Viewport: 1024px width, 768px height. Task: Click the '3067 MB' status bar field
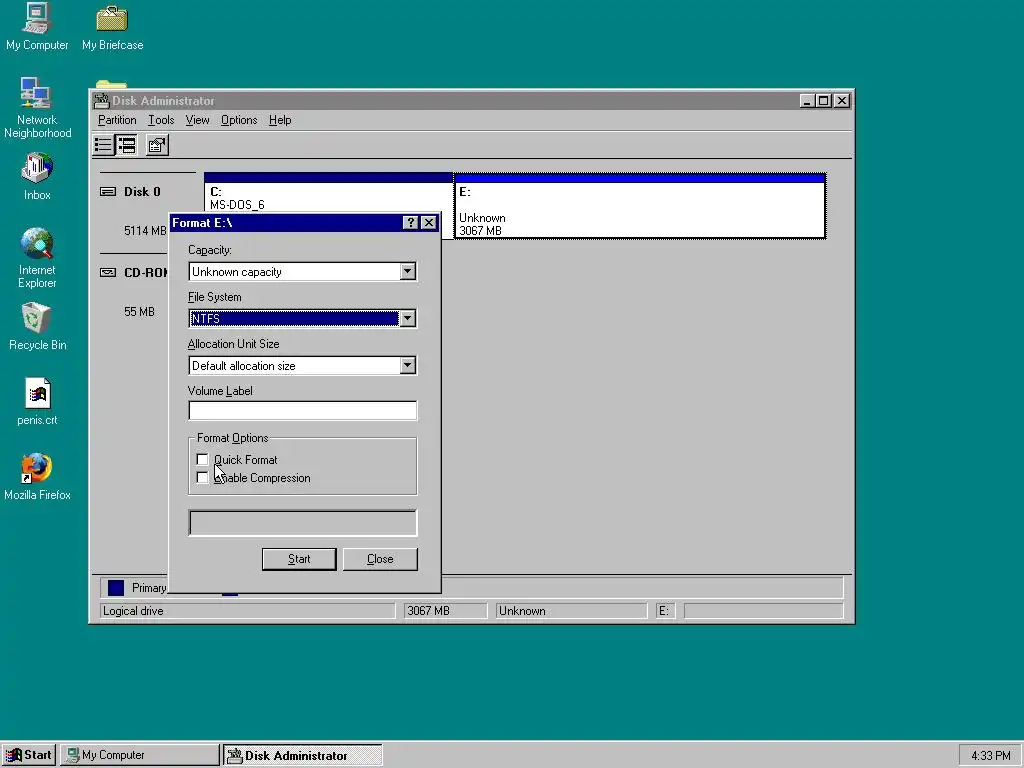(x=445, y=611)
